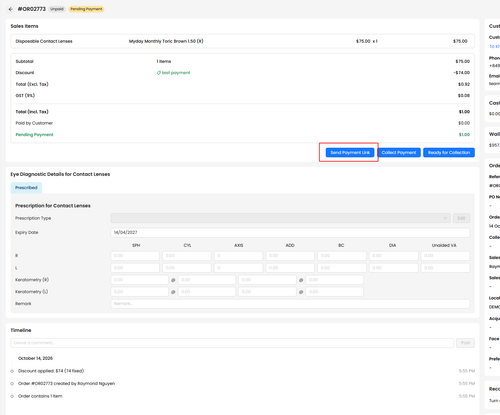Click the left eye CYL input
This screenshot has height=415, width=500.
[187, 268]
